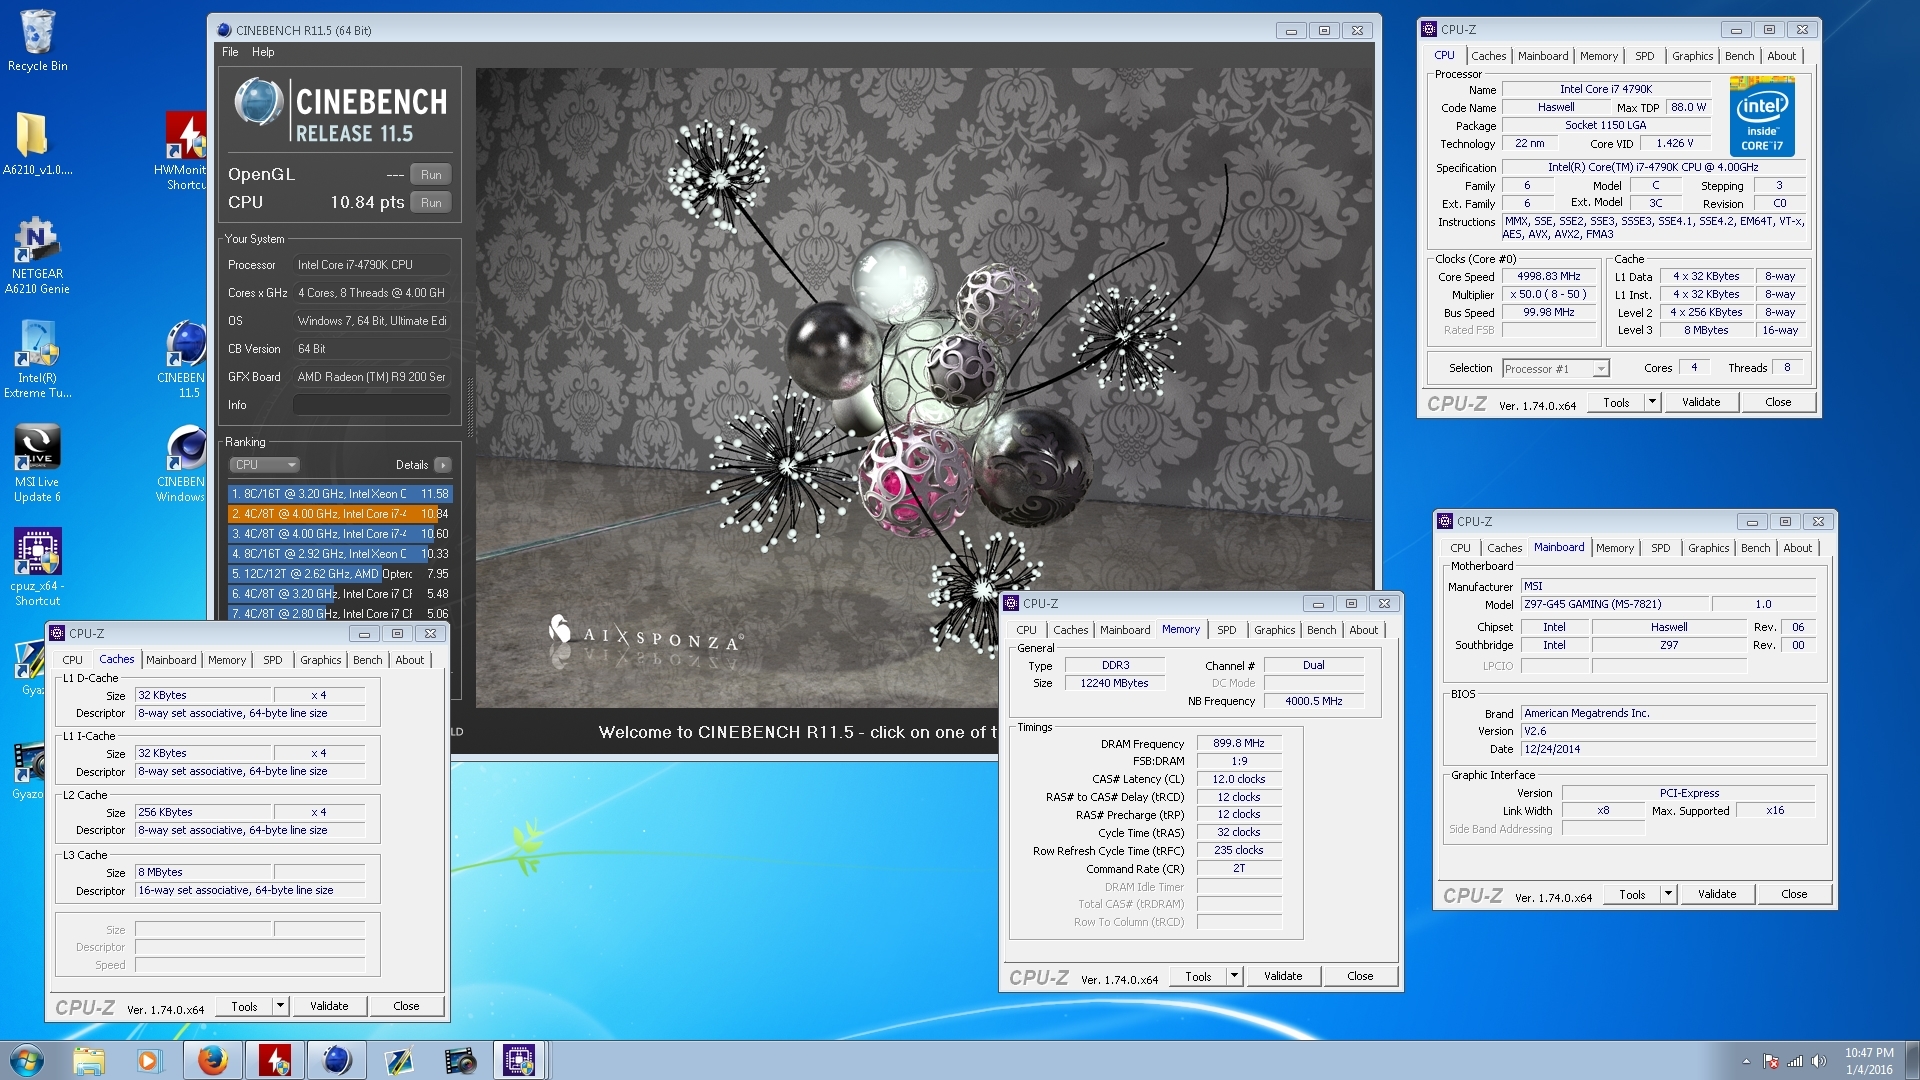This screenshot has height=1080, width=1920.
Task: Open the Recycle Bin desktop icon
Action: 37,41
